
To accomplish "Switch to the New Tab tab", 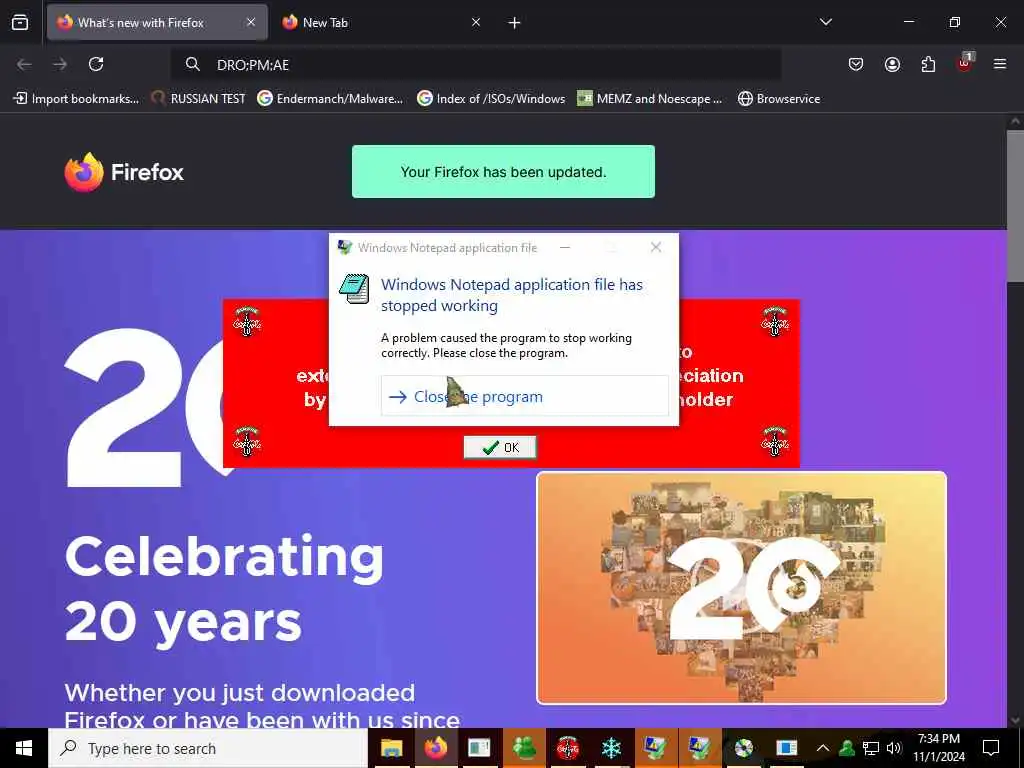I will [x=382, y=23].
